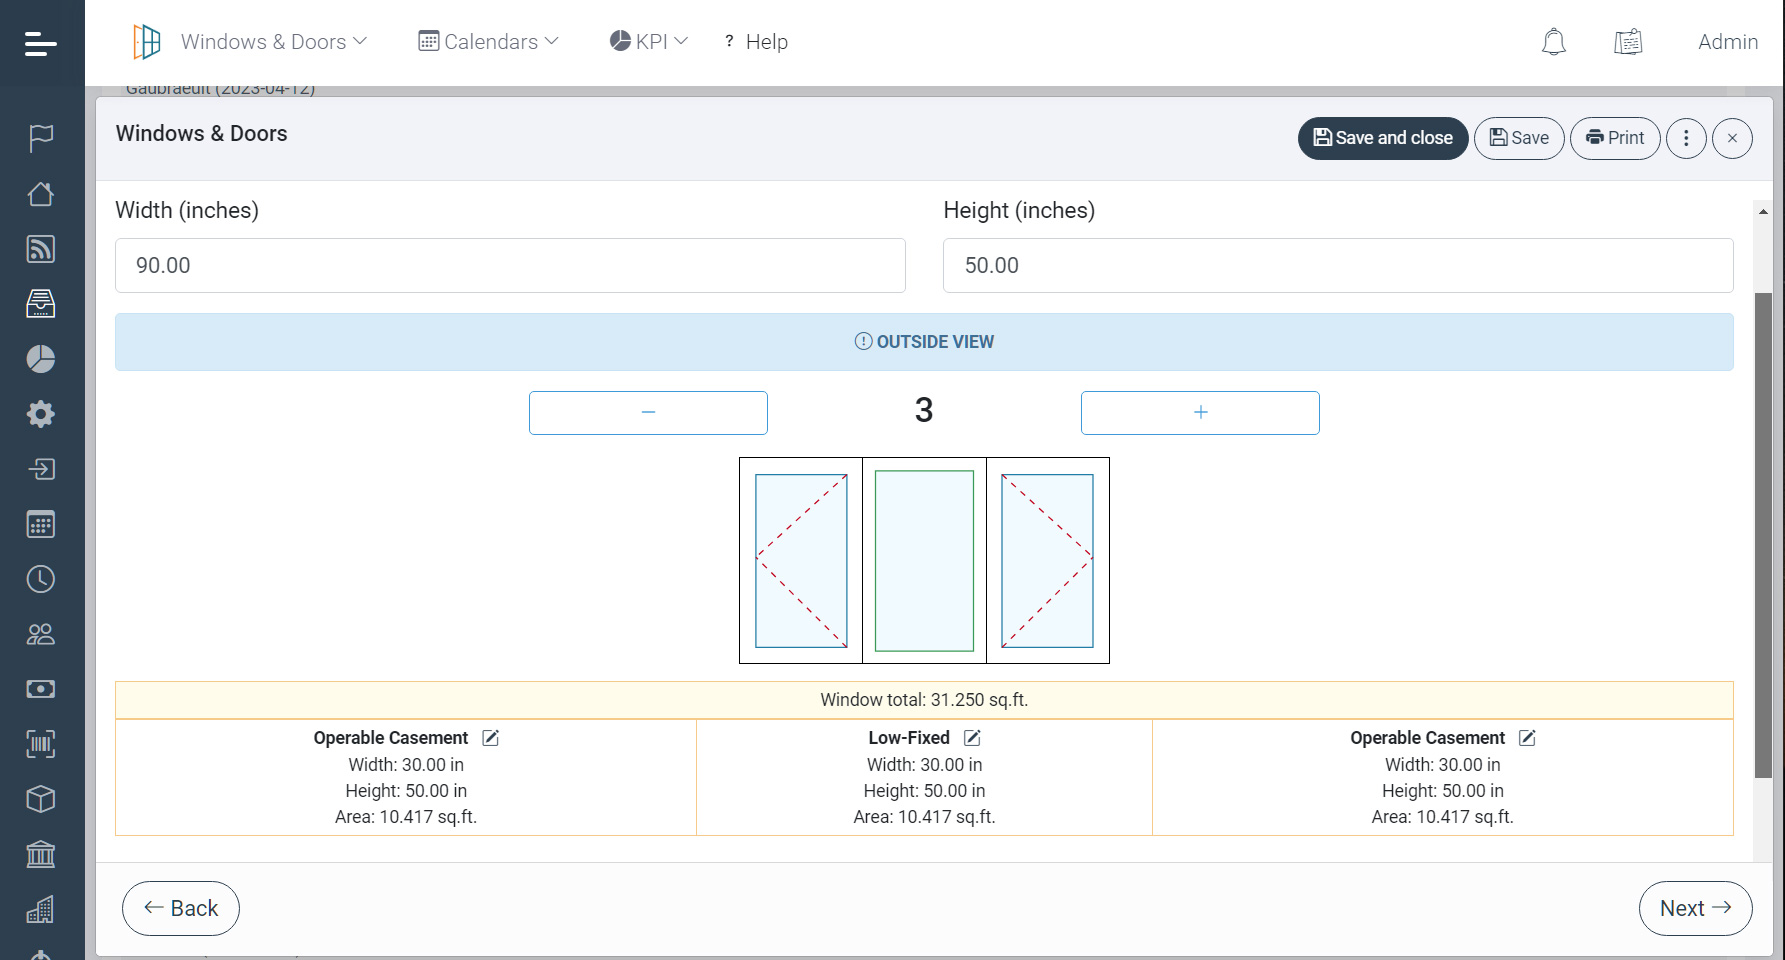Screen dimensions: 1785x960
Task: Expand the KPI dropdown menu
Action: pyautogui.click(x=649, y=42)
